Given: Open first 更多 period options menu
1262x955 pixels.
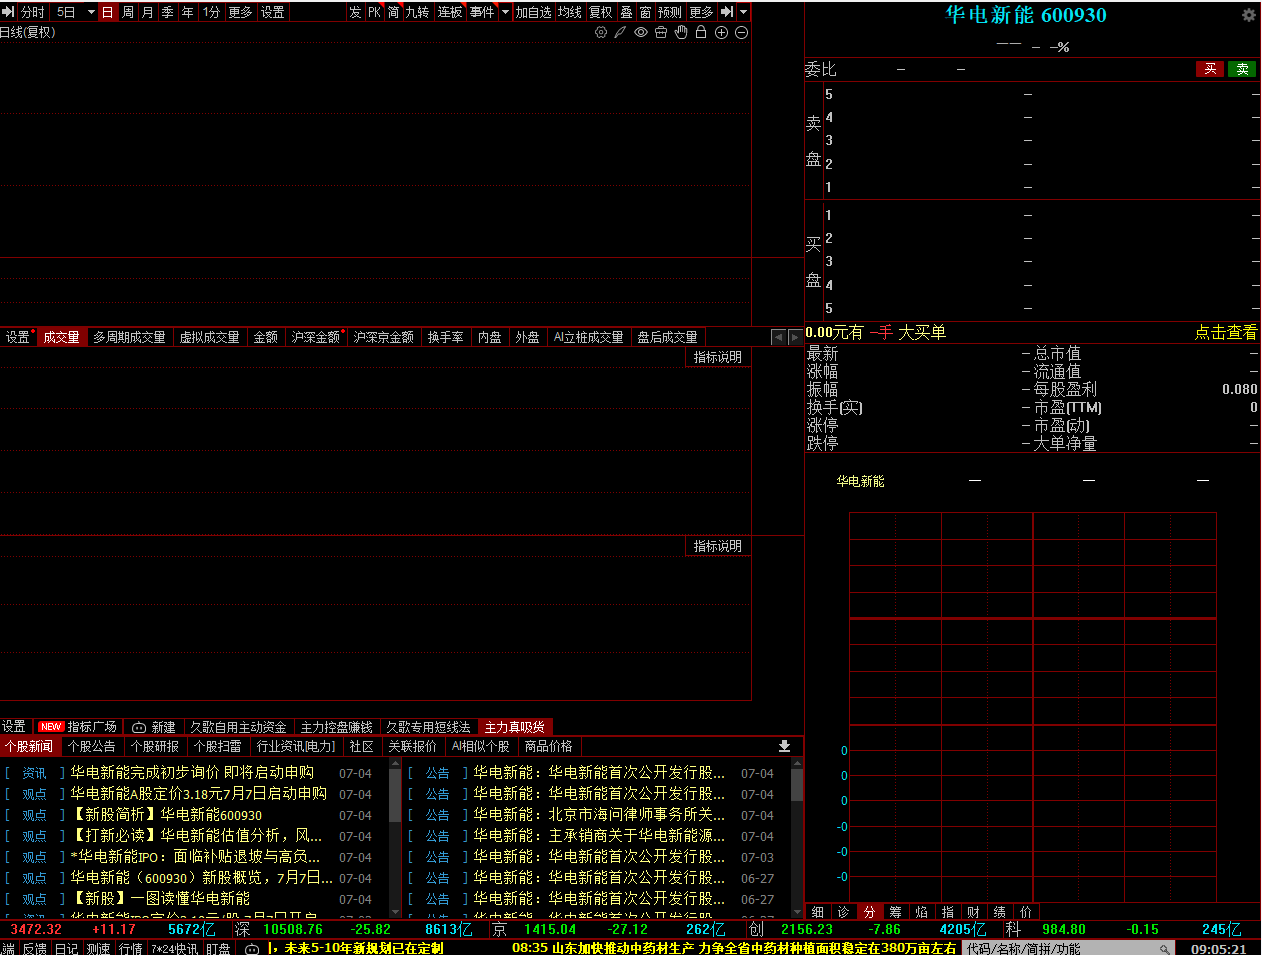Looking at the screenshot, I should click(x=240, y=12).
